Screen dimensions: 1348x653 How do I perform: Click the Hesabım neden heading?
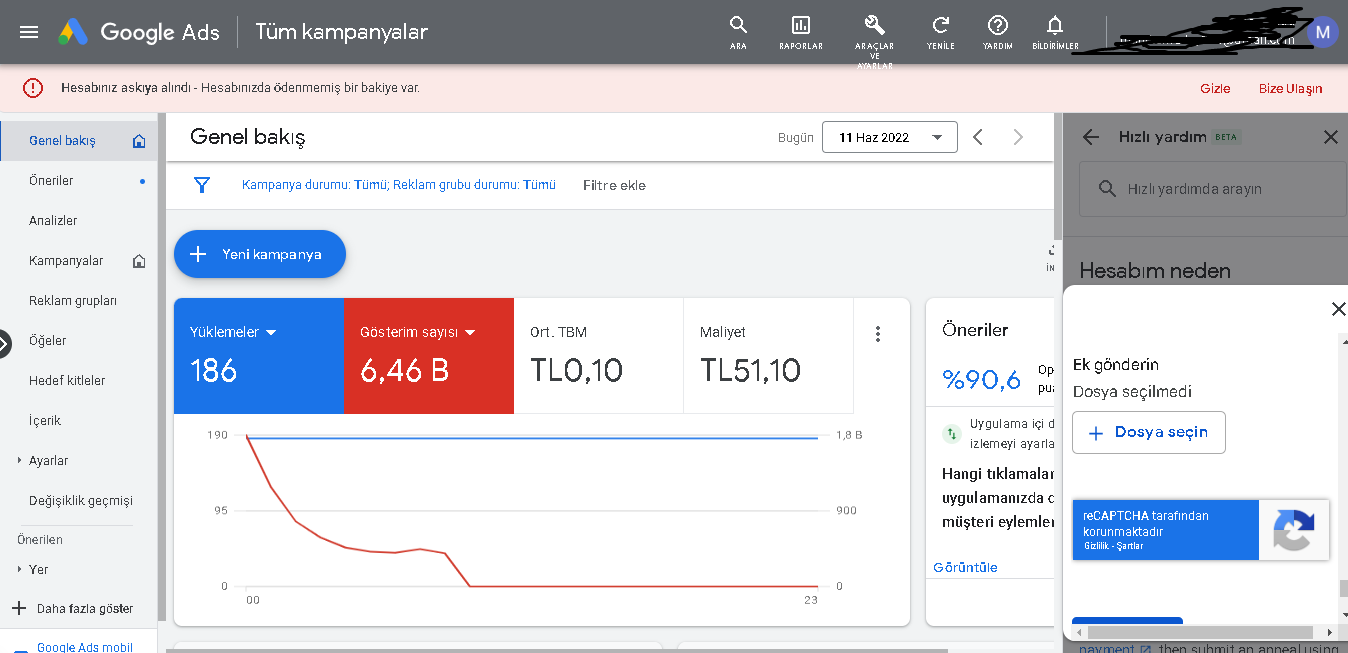(x=1155, y=270)
